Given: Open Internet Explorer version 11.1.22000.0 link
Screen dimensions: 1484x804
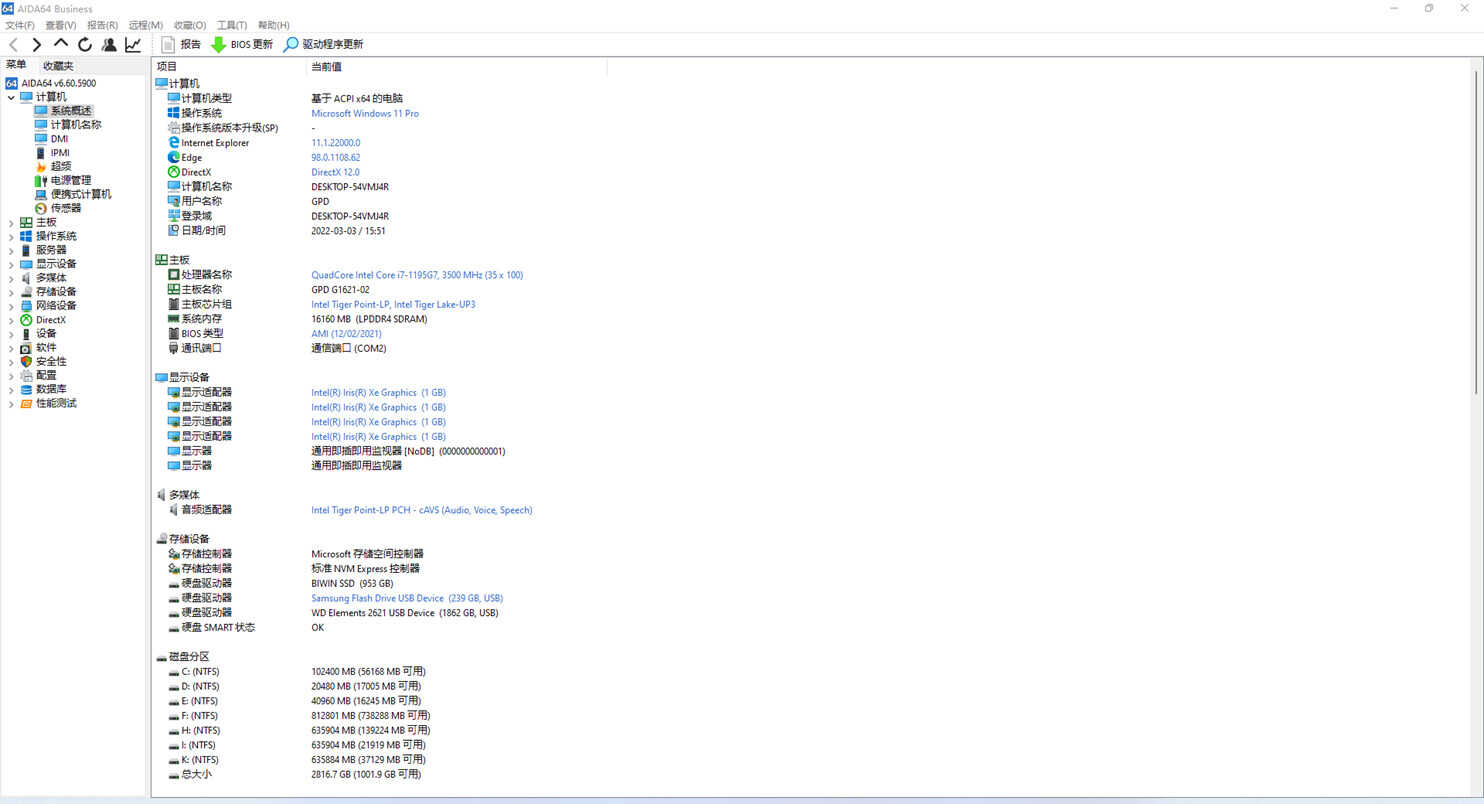Looking at the screenshot, I should point(336,143).
